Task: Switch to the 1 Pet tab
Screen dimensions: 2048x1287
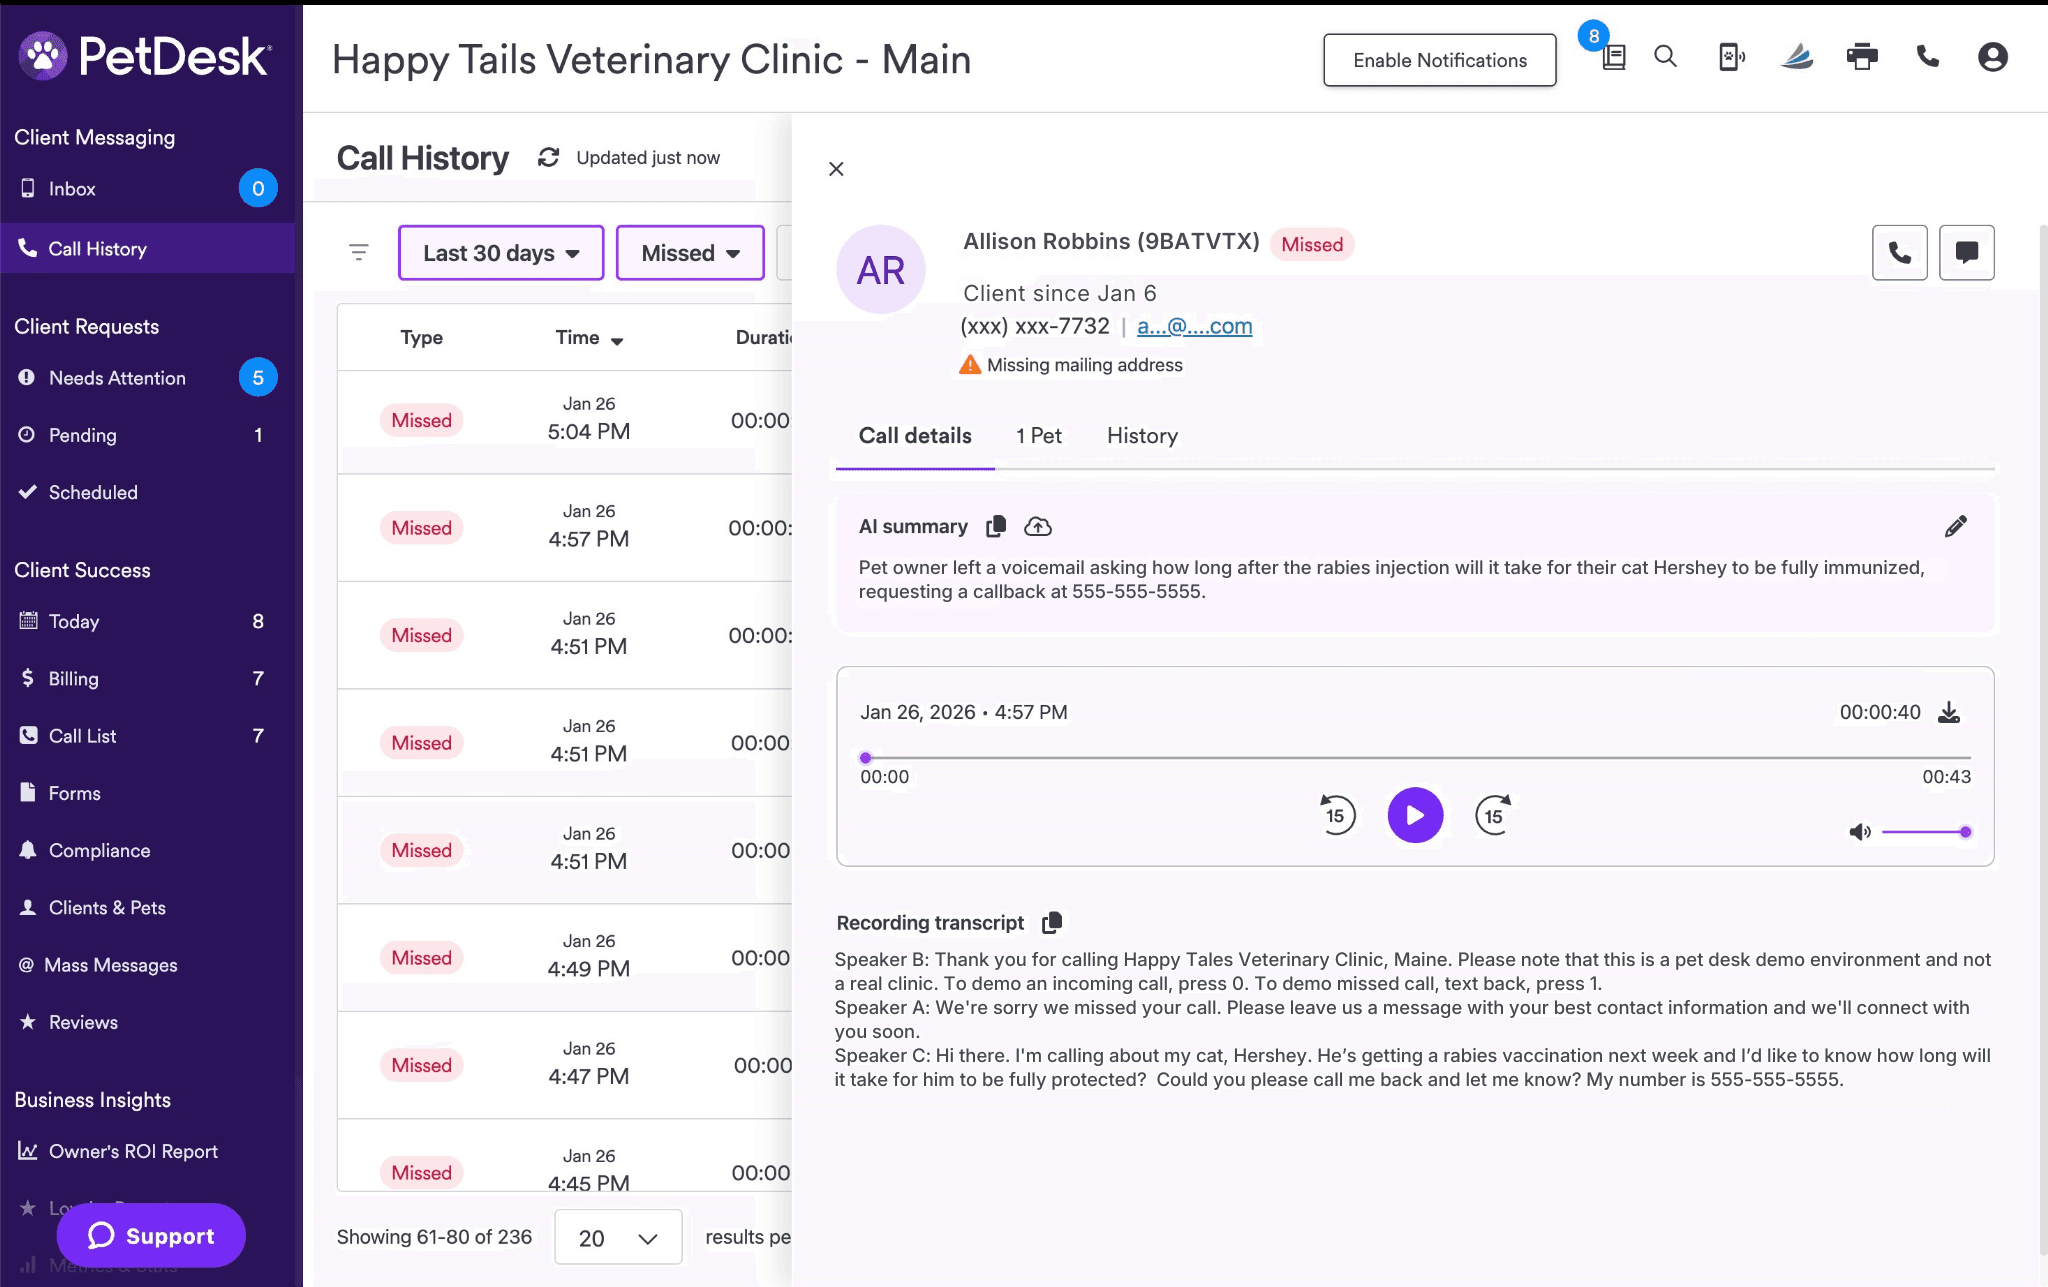Action: pos(1038,436)
